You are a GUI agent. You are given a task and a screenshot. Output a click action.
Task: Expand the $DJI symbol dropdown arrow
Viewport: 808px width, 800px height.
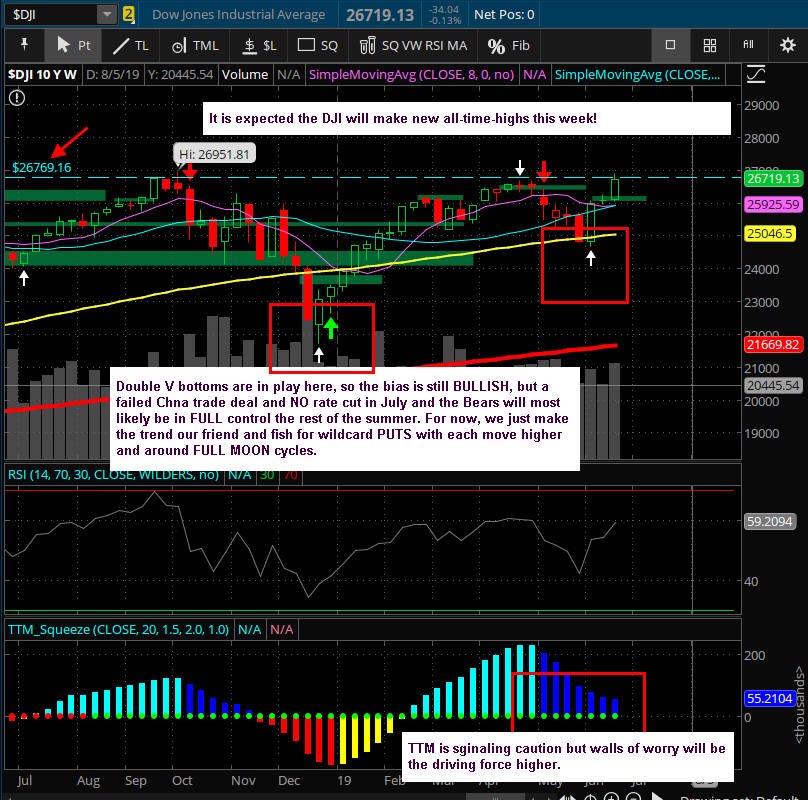(107, 14)
